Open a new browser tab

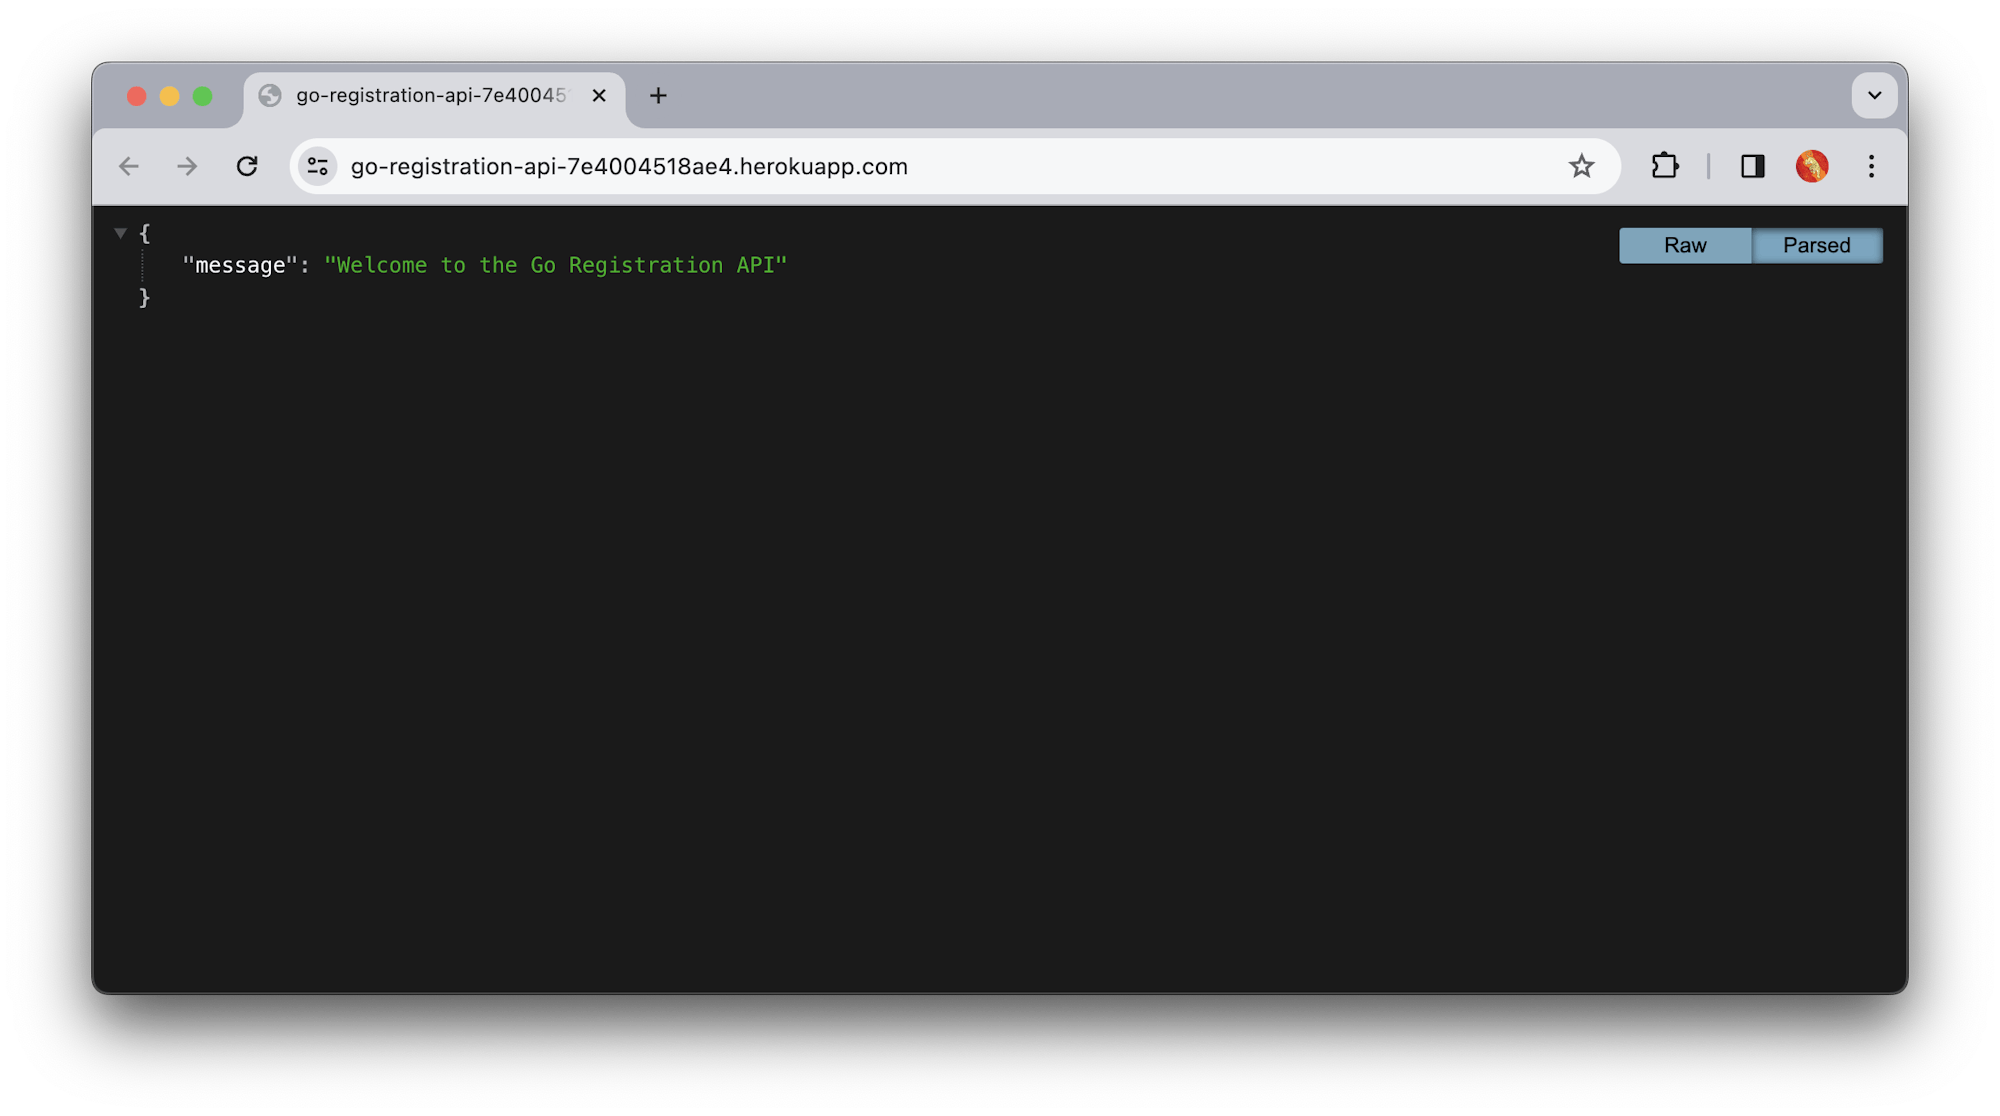coord(657,95)
